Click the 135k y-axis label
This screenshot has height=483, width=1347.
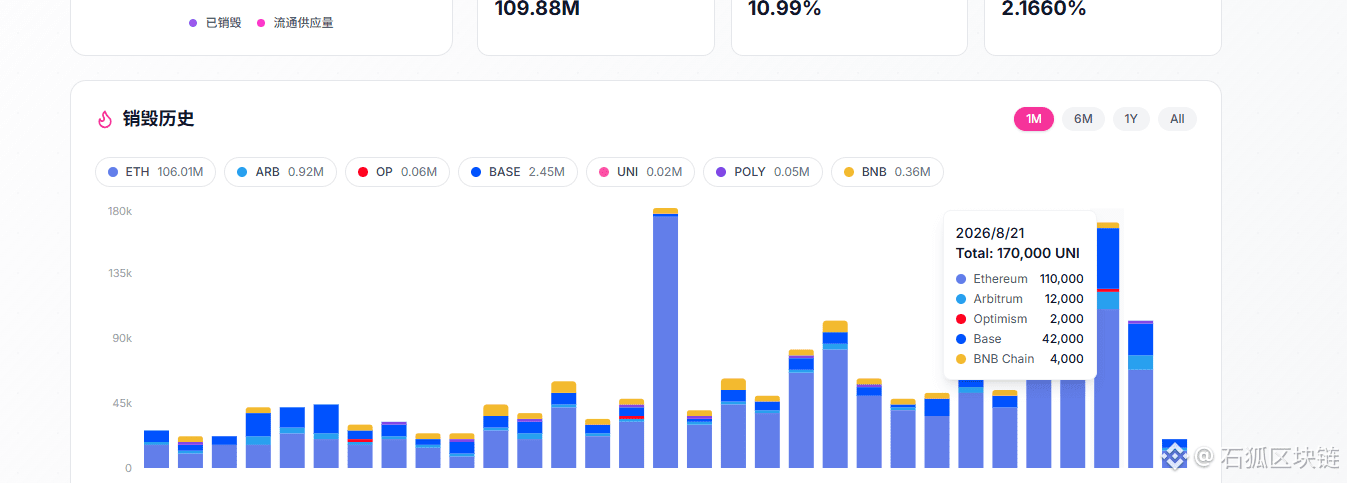[120, 273]
